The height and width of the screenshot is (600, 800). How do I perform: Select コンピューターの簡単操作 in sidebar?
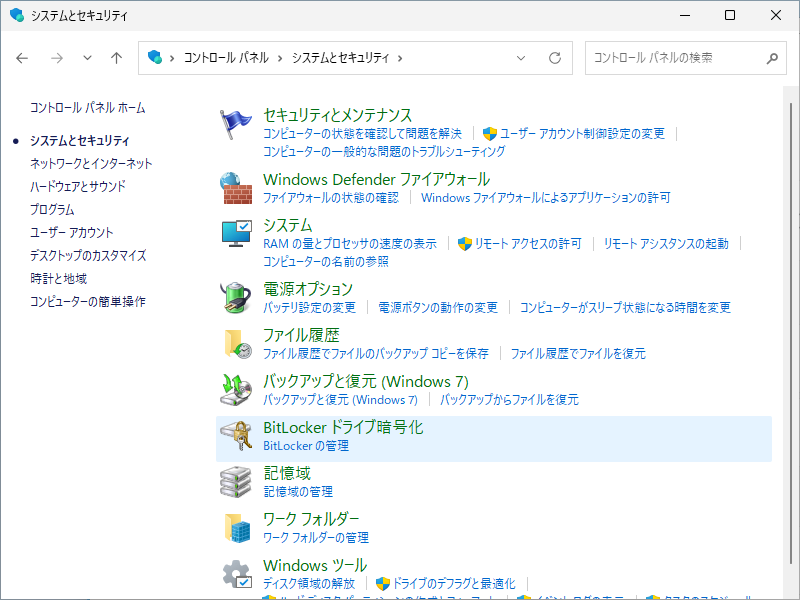click(x=87, y=301)
